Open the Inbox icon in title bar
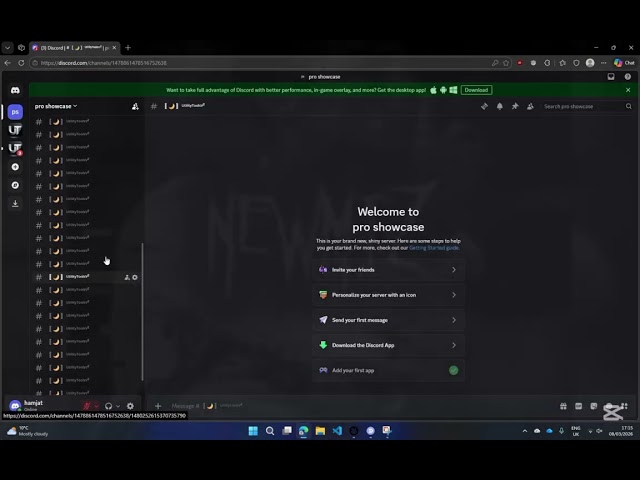The height and width of the screenshot is (480, 640). tap(611, 77)
